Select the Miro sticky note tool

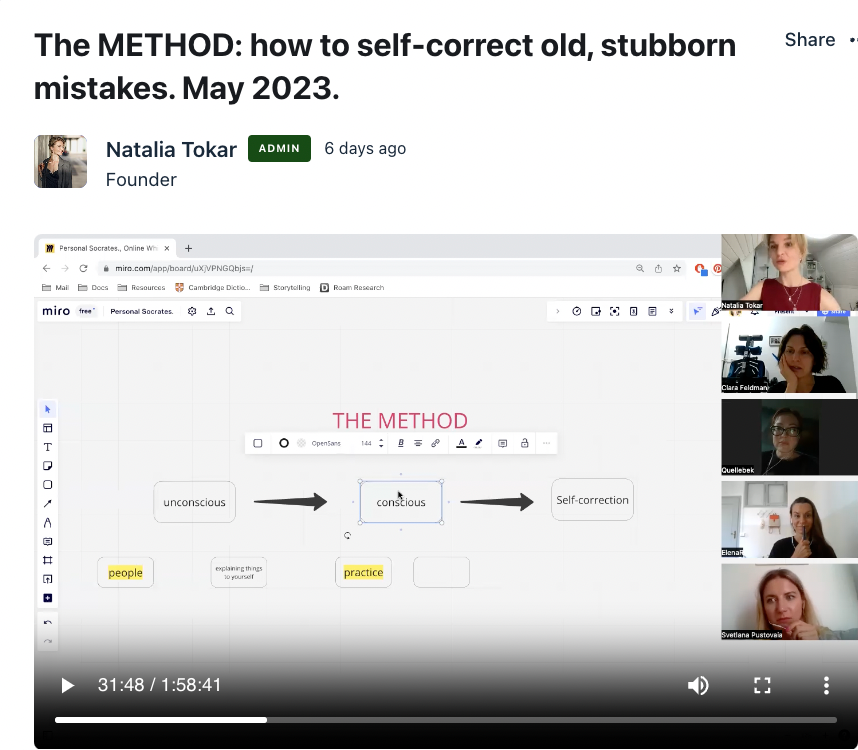pyautogui.click(x=48, y=466)
